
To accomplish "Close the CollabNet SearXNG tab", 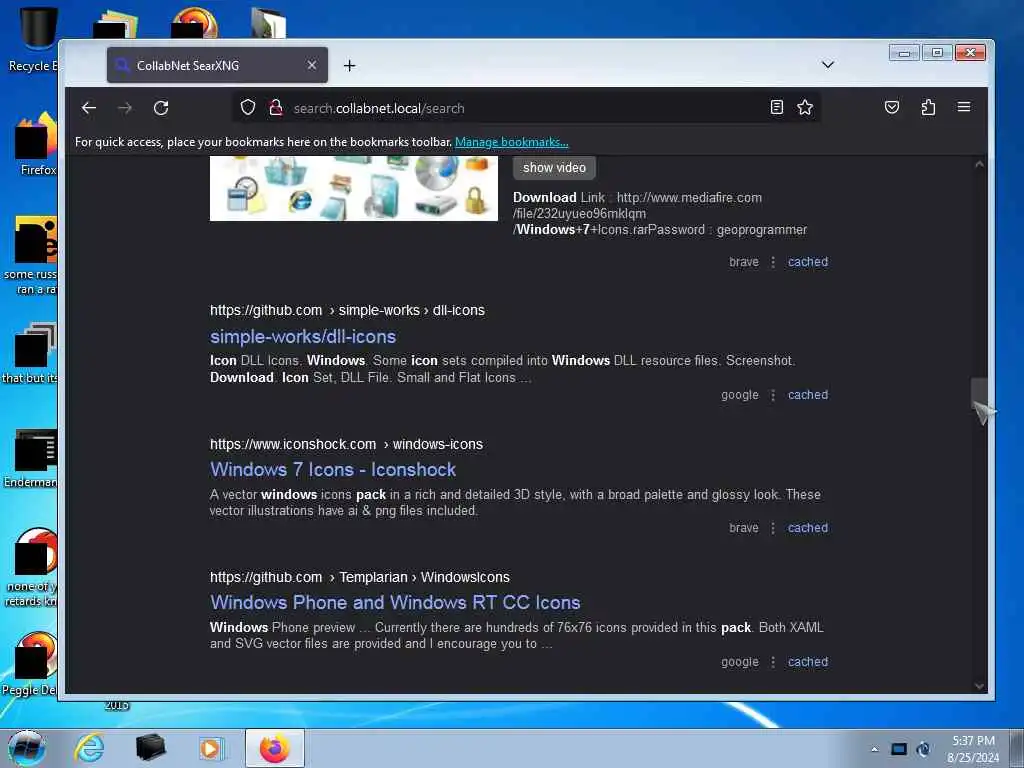I will click(312, 65).
